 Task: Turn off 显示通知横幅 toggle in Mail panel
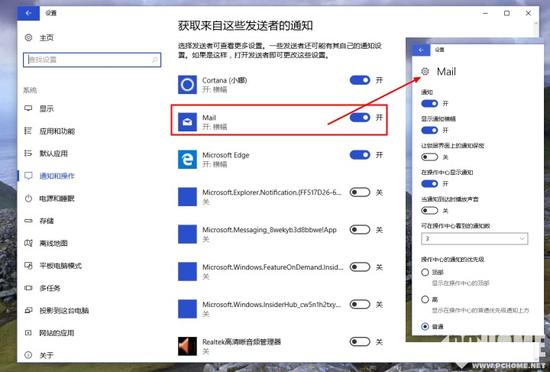click(430, 130)
